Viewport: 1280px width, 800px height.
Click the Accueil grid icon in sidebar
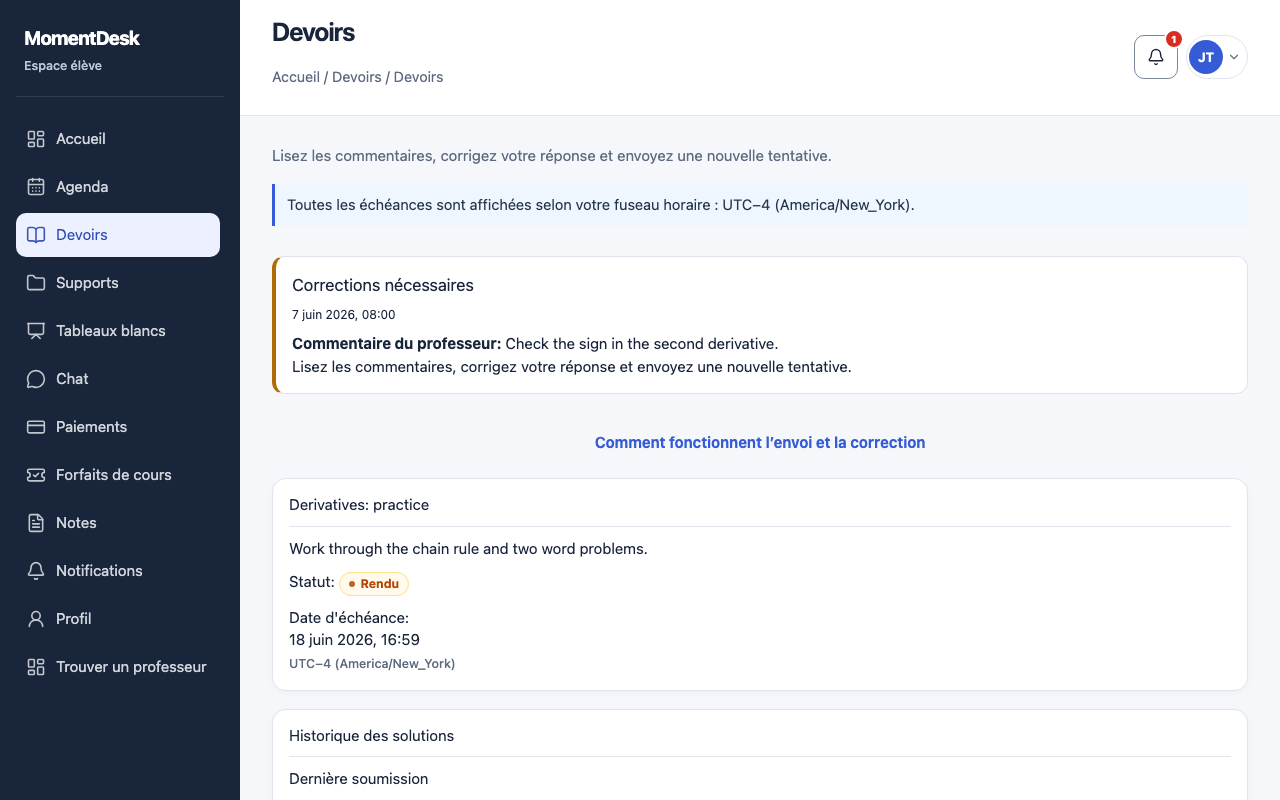36,139
